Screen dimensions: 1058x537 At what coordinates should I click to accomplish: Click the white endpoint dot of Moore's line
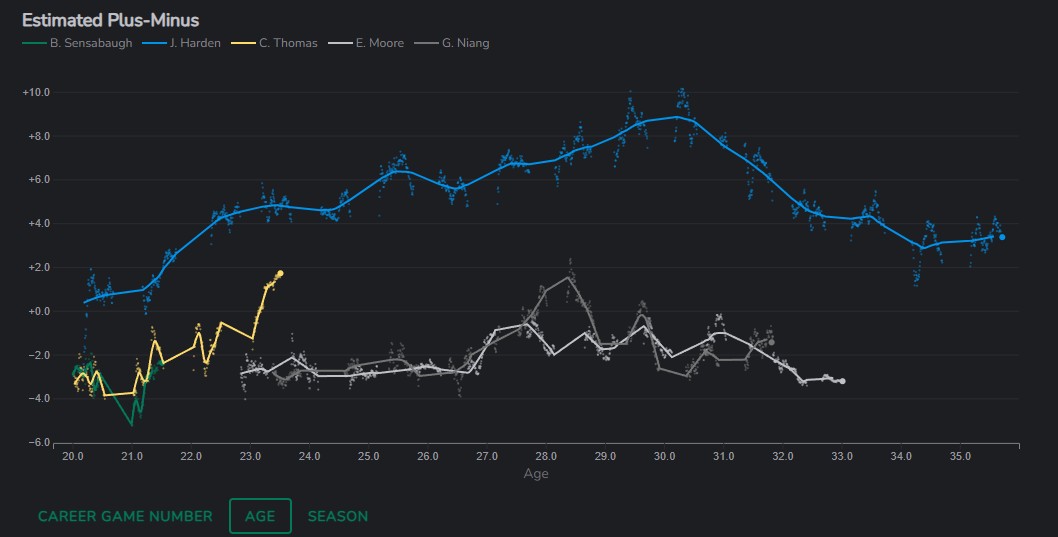pyautogui.click(x=842, y=381)
